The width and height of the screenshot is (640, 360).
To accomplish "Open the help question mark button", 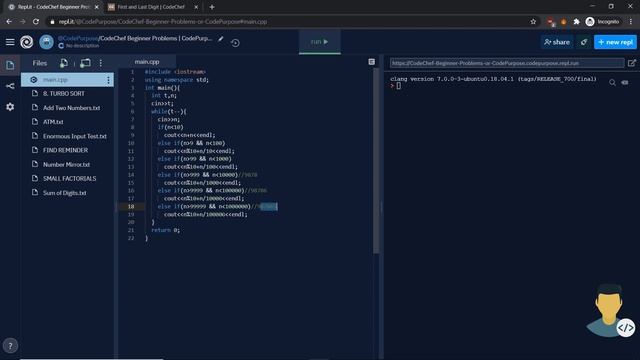I will [10, 346].
